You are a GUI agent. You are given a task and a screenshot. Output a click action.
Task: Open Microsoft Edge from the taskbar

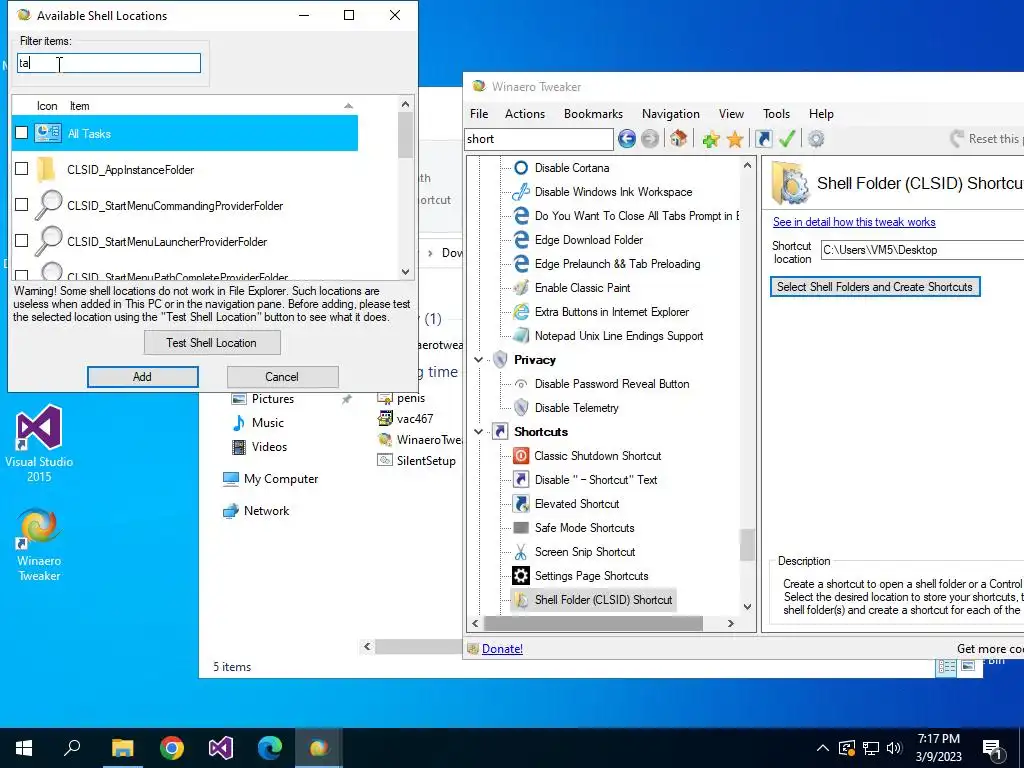270,748
